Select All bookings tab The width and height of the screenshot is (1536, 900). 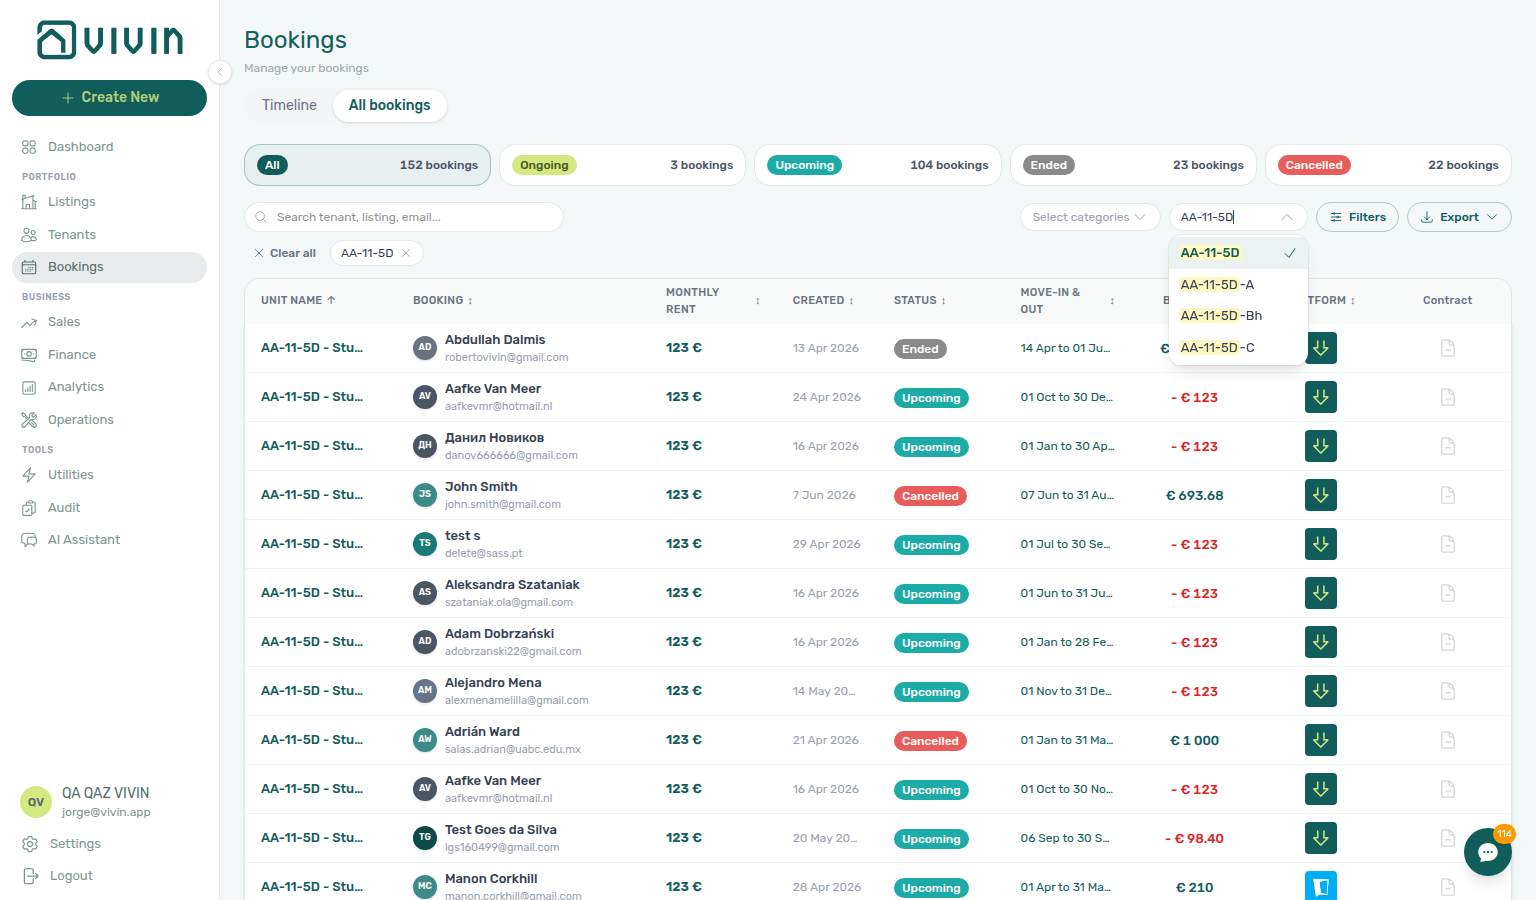click(390, 105)
